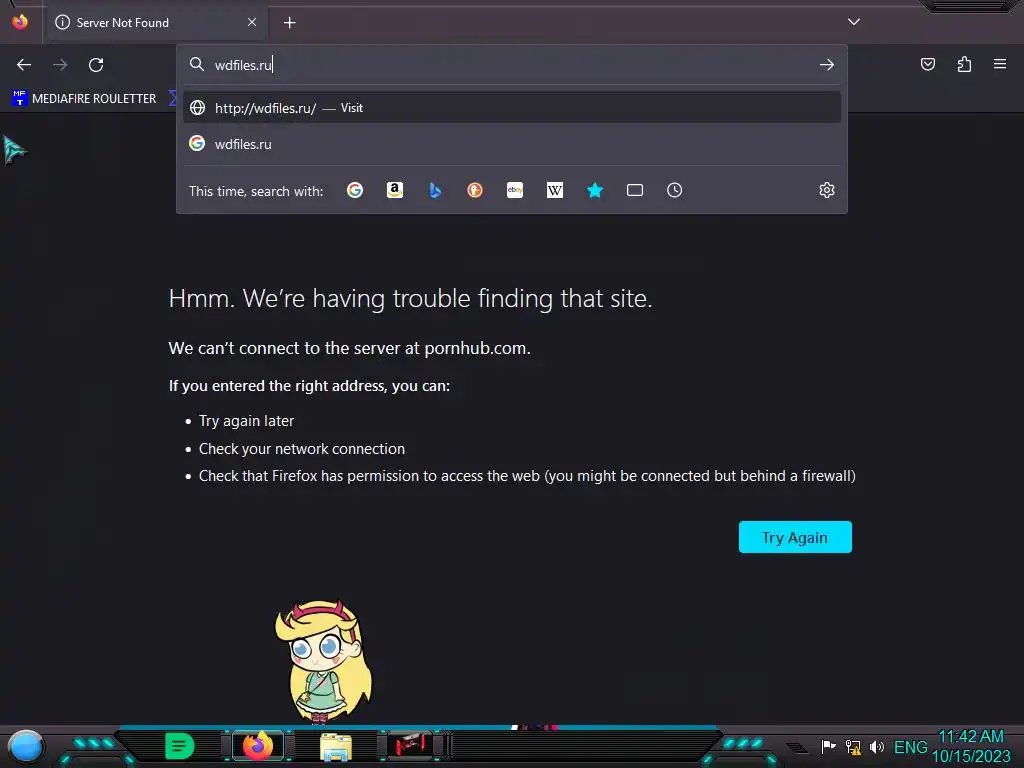The height and width of the screenshot is (768, 1024).
Task: Open the Extensions puzzle icon
Action: 964,64
